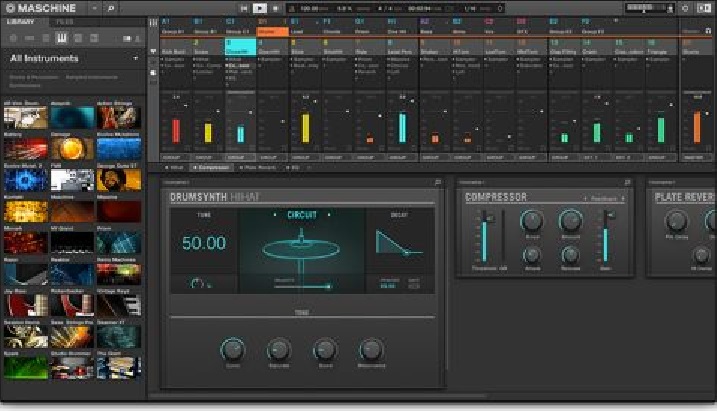Select the Effects browser type icon

(x=78, y=38)
